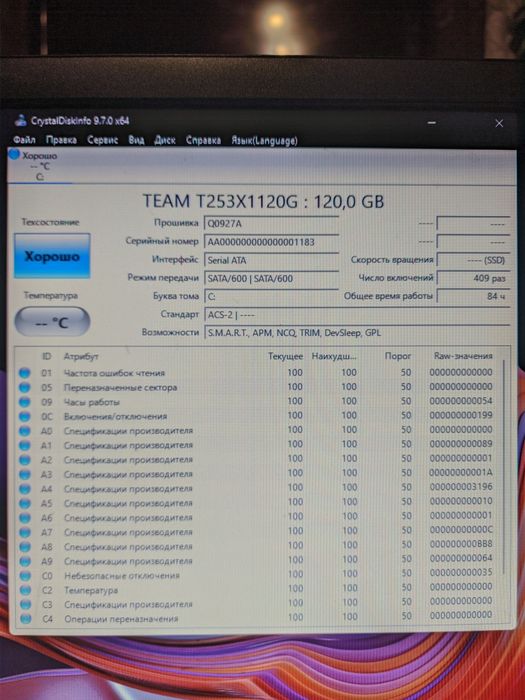
Task: Click the ID column header
Action: coord(46,356)
